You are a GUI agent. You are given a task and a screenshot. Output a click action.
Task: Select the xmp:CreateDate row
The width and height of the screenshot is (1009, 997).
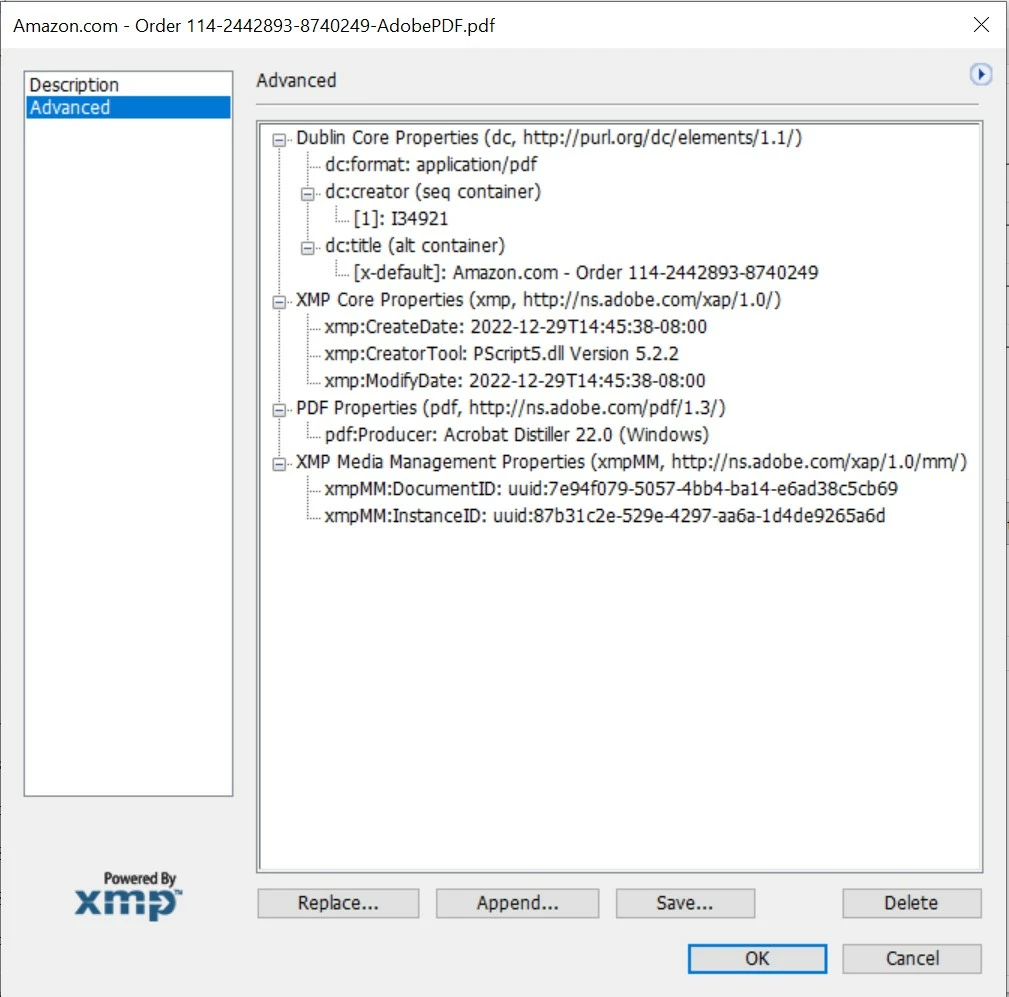pos(515,327)
